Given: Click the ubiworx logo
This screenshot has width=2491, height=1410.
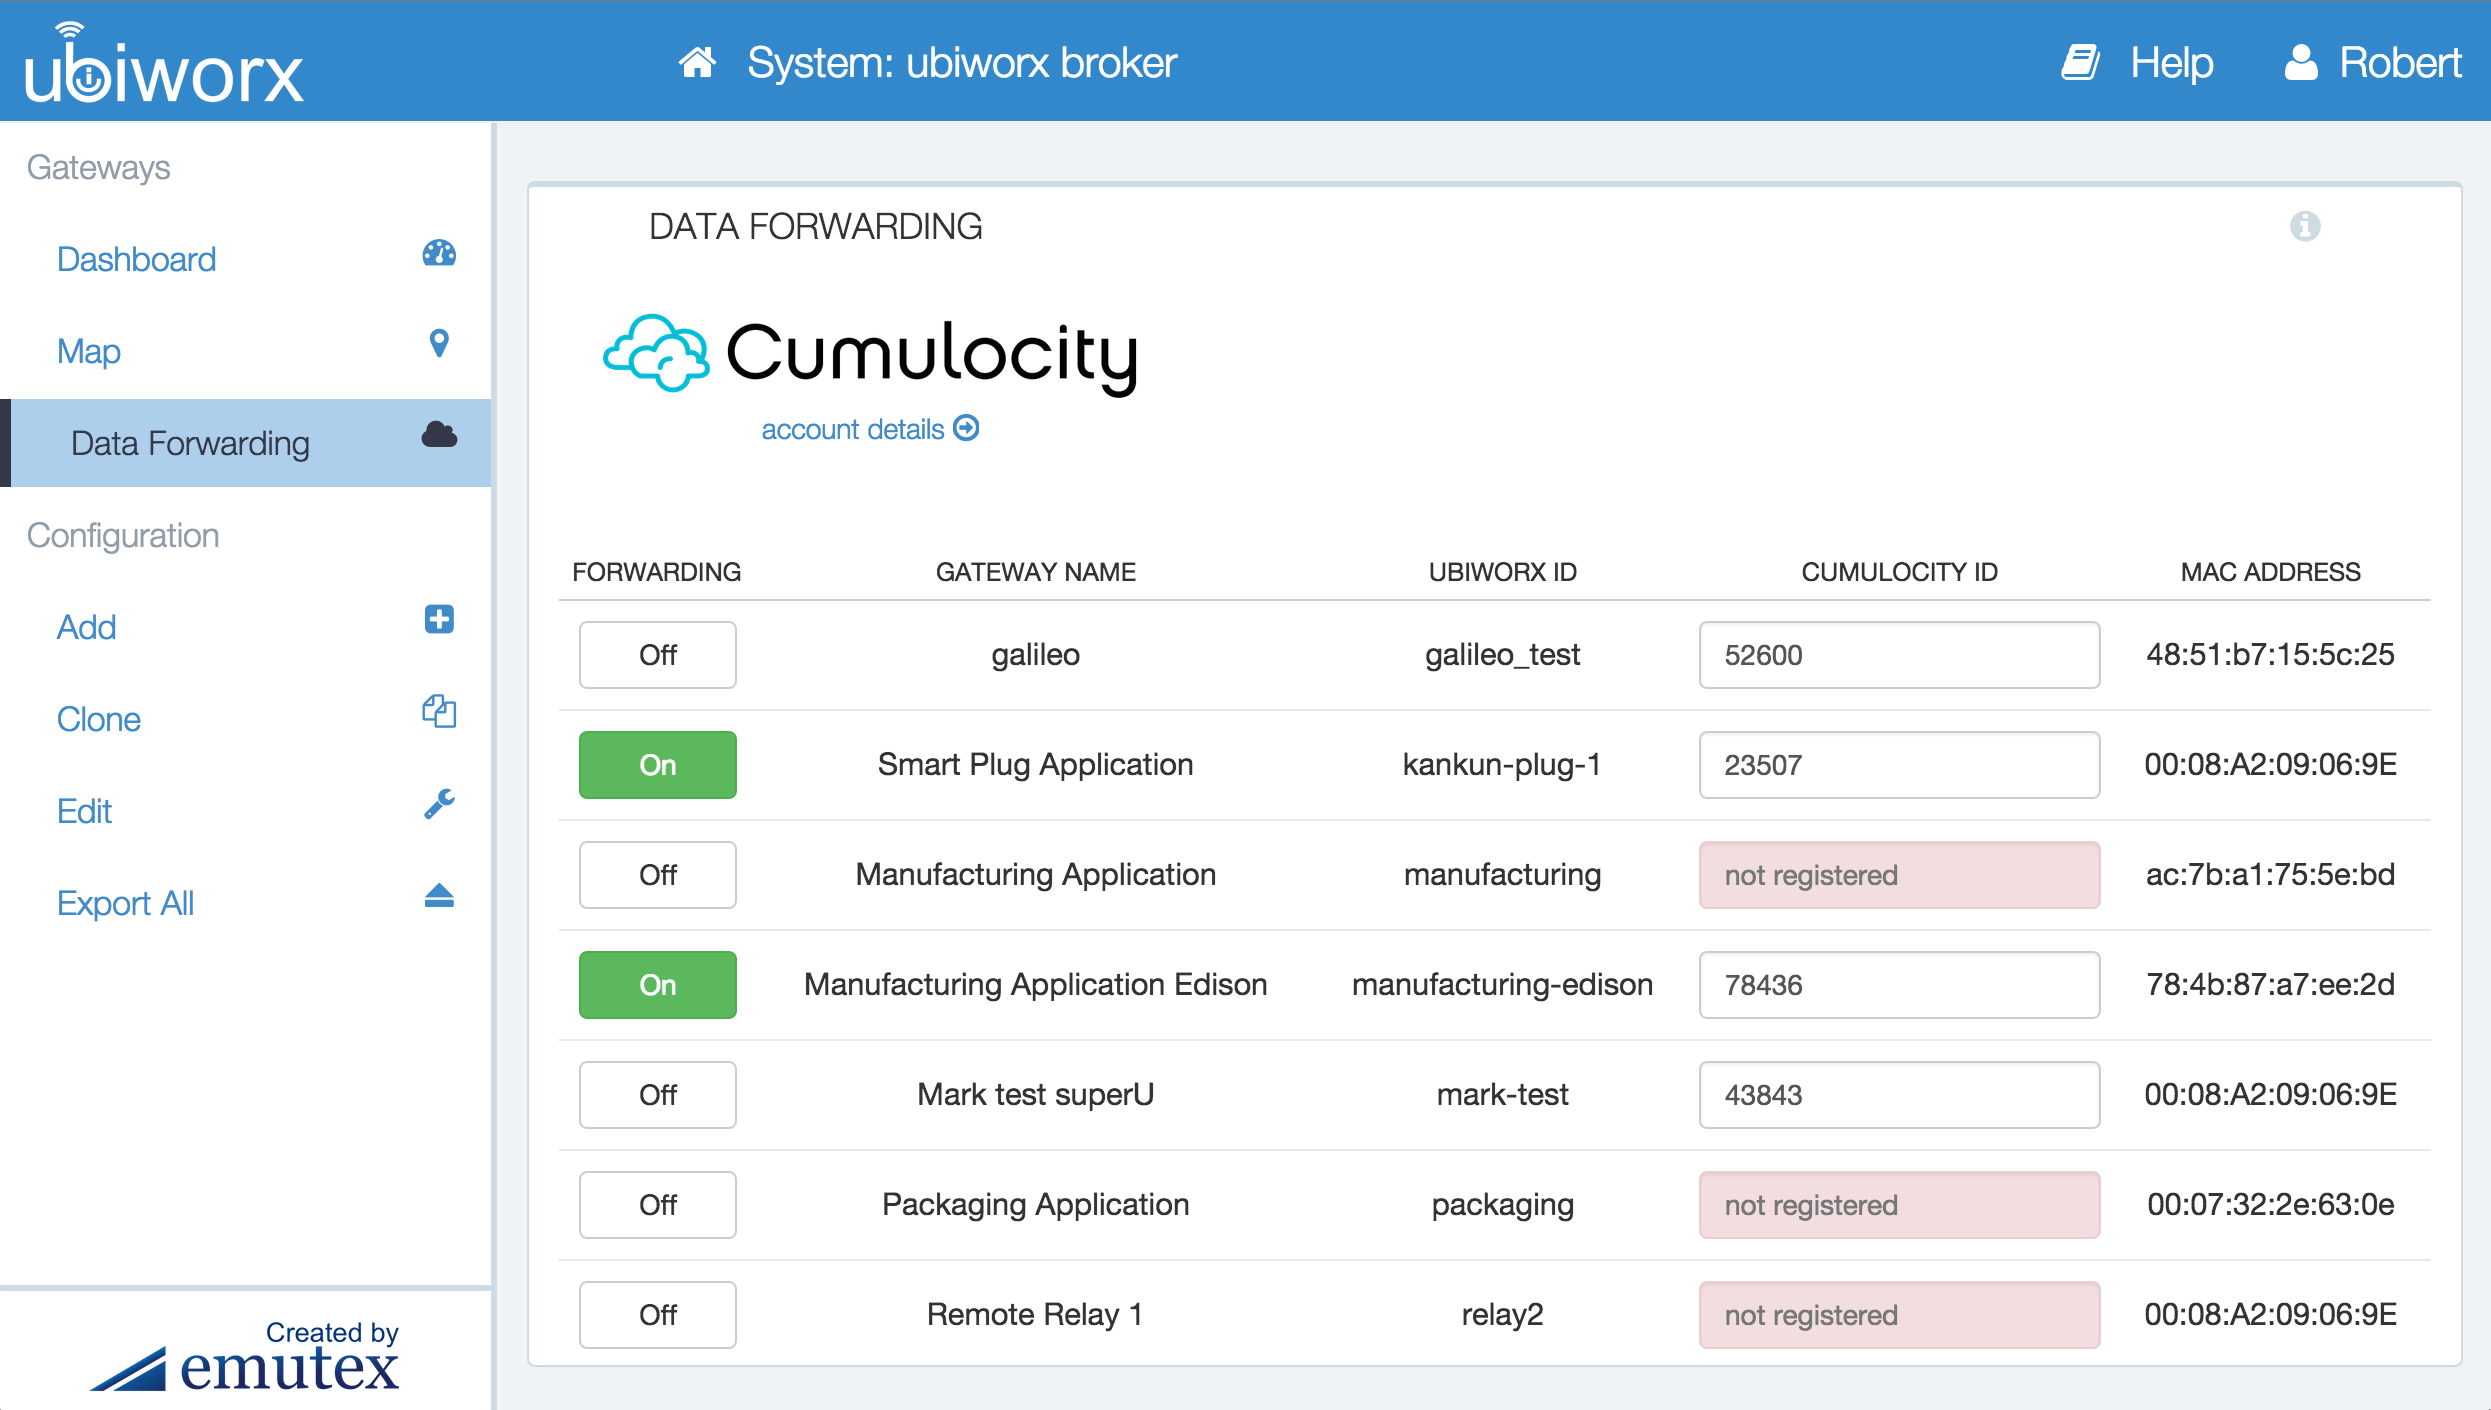Looking at the screenshot, I should coord(163,65).
